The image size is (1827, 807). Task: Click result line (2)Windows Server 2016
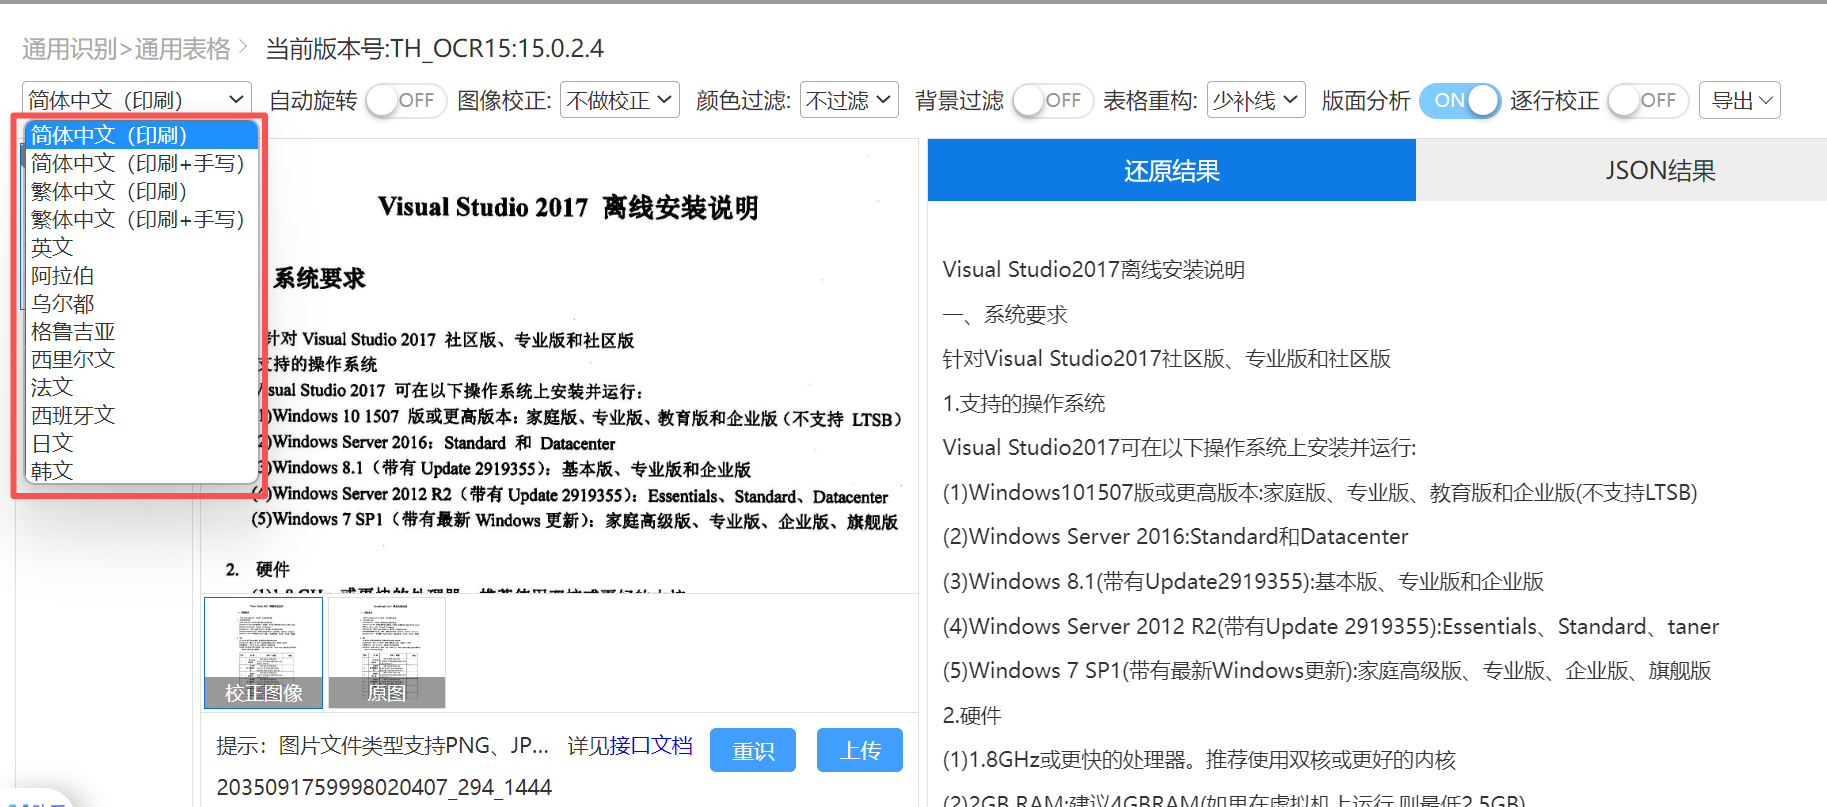[1176, 537]
